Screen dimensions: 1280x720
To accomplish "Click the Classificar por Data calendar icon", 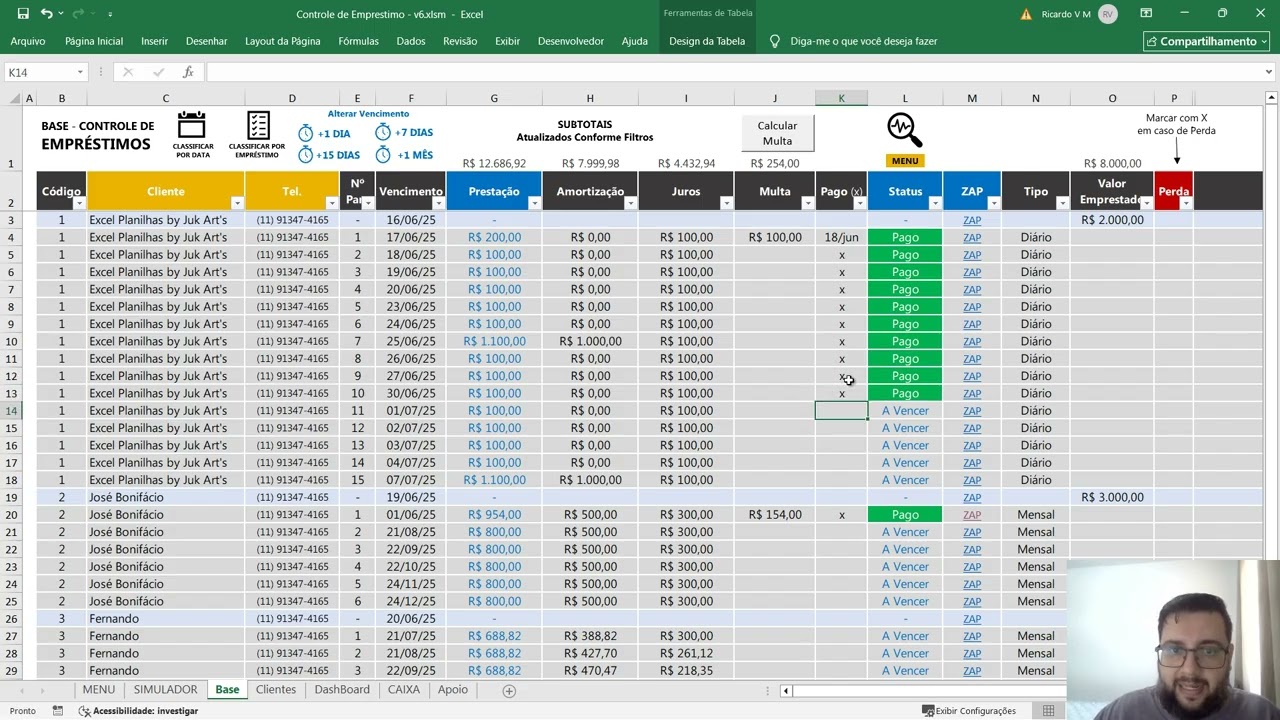I will [191, 126].
